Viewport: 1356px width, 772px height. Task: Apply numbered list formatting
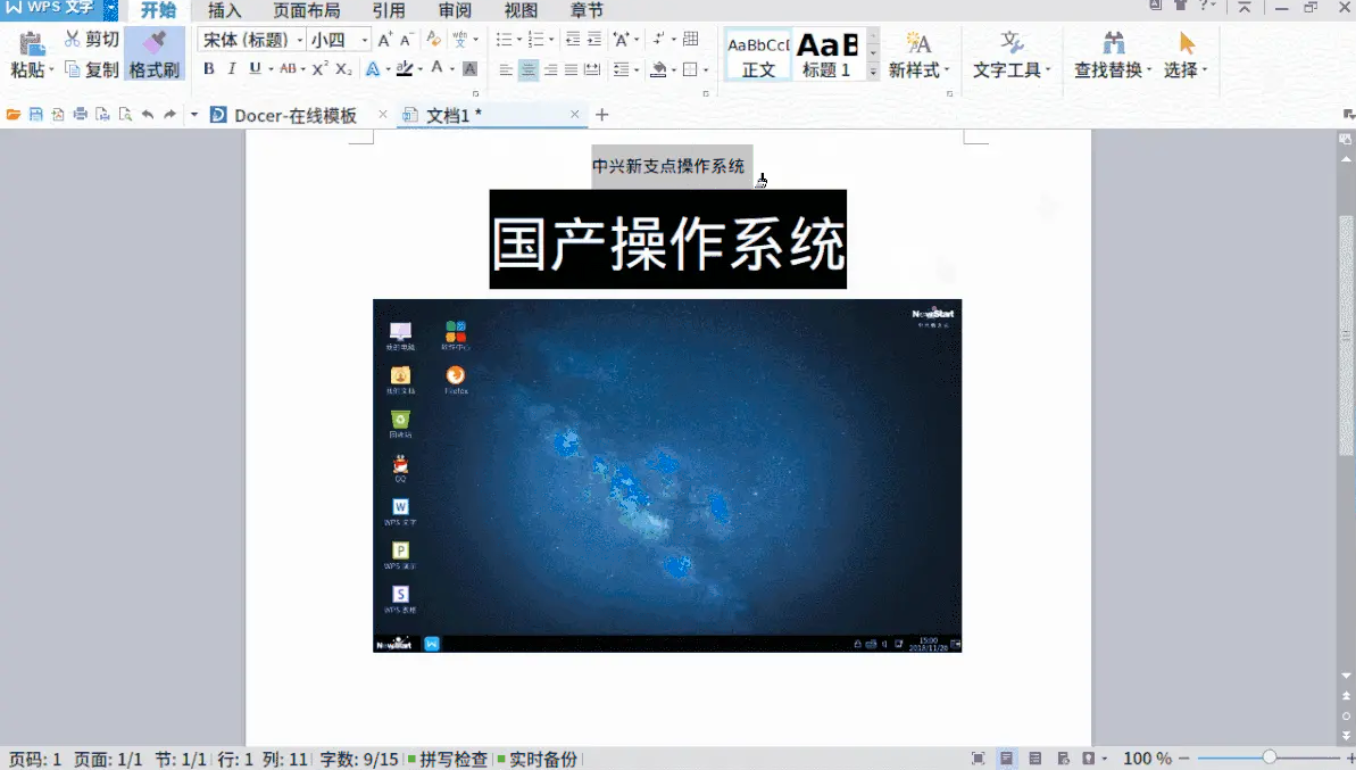(535, 40)
